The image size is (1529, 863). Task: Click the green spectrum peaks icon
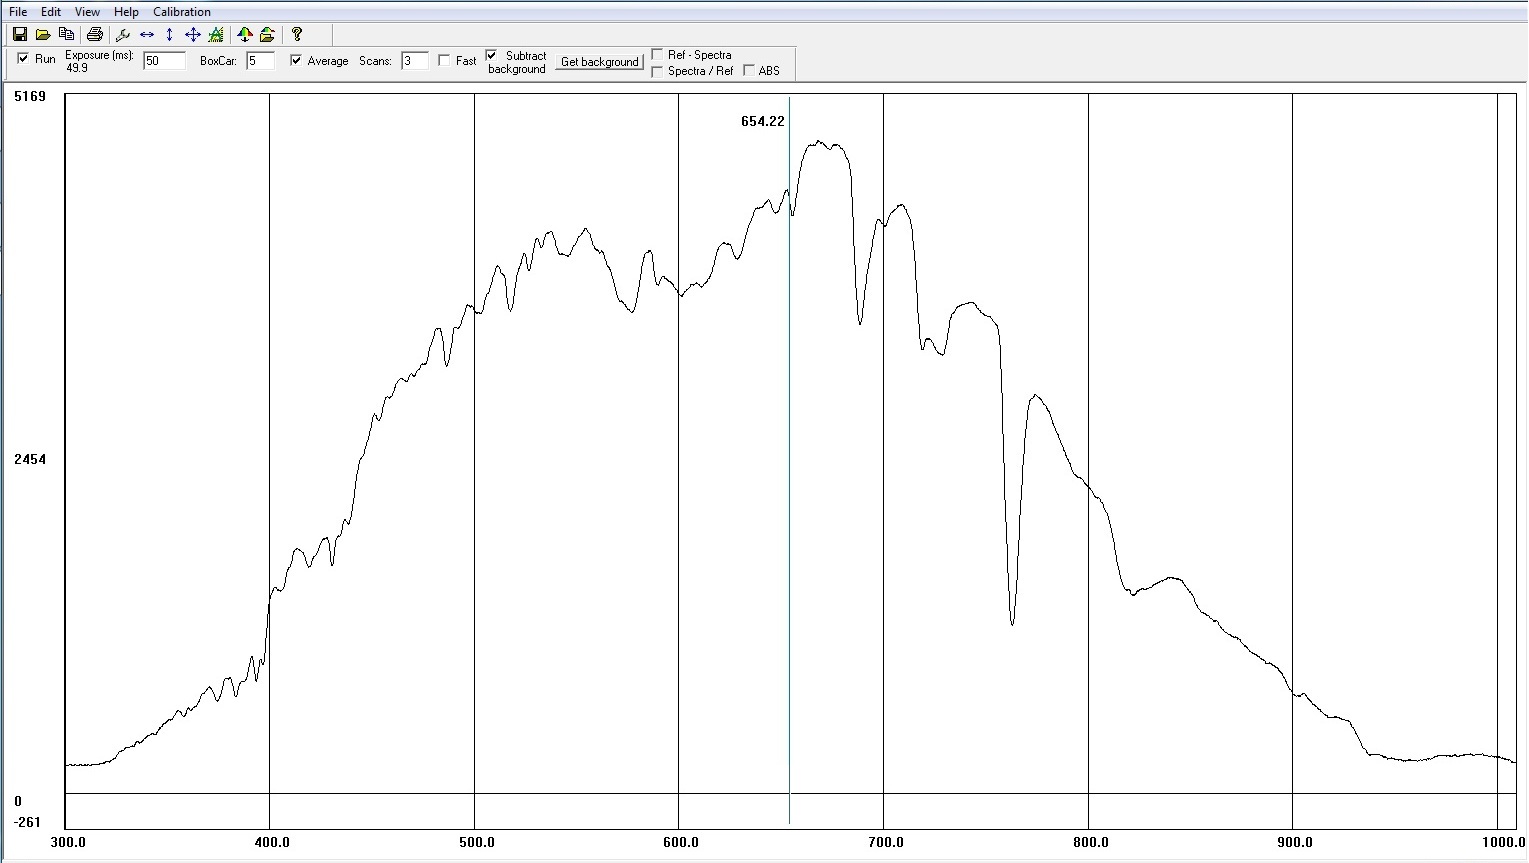216,34
